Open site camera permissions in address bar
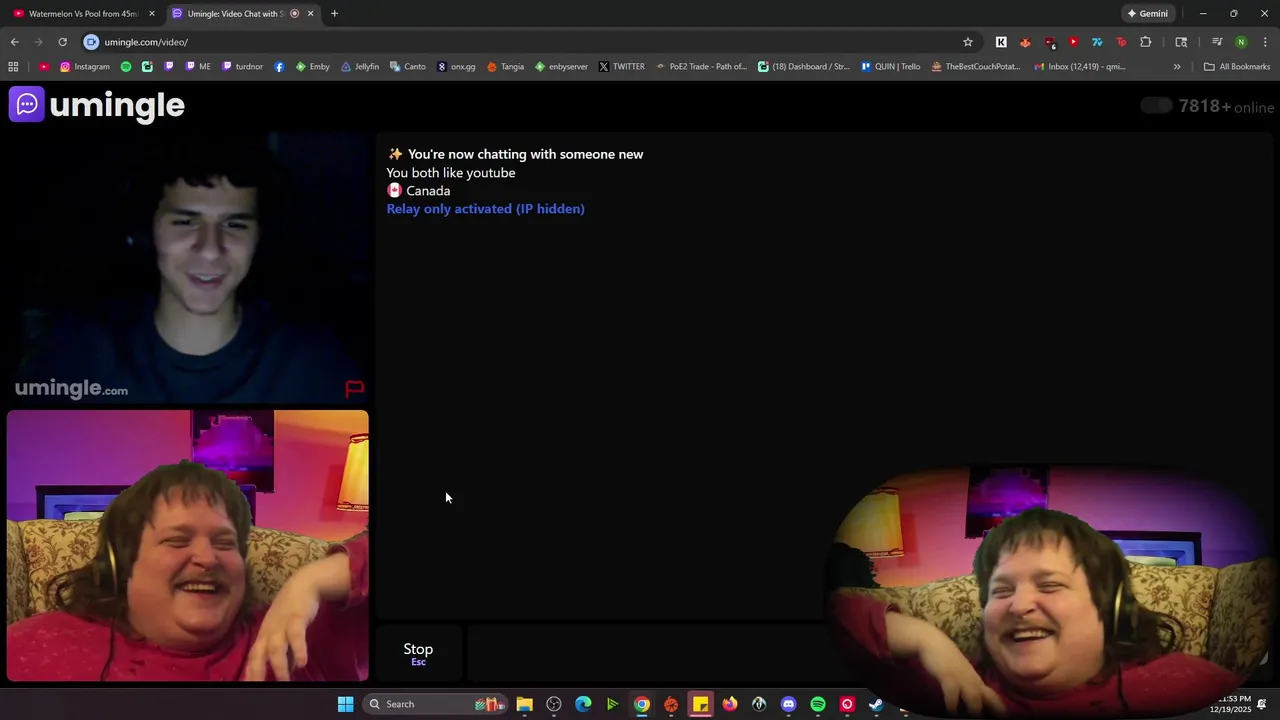Screen dimensions: 1280x720 pos(91,42)
